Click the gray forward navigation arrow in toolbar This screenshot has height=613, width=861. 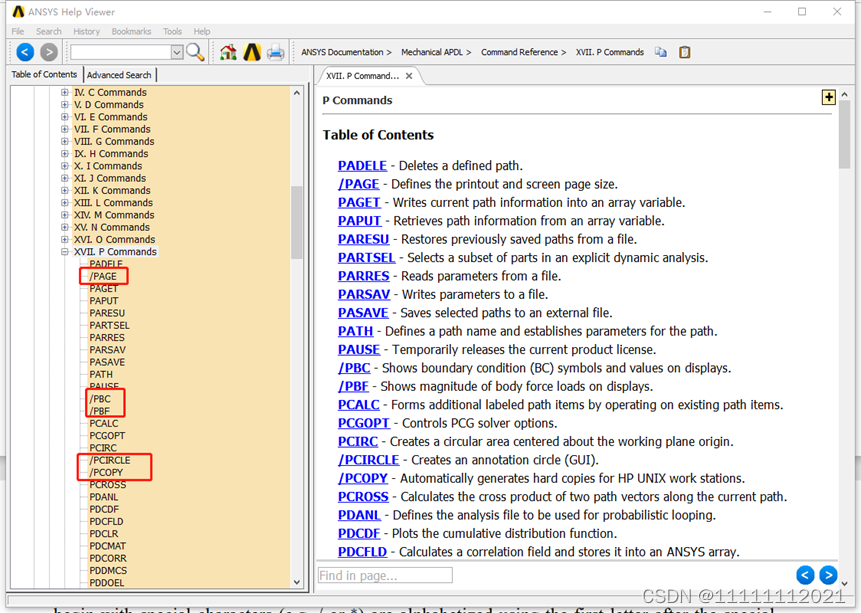(x=49, y=52)
